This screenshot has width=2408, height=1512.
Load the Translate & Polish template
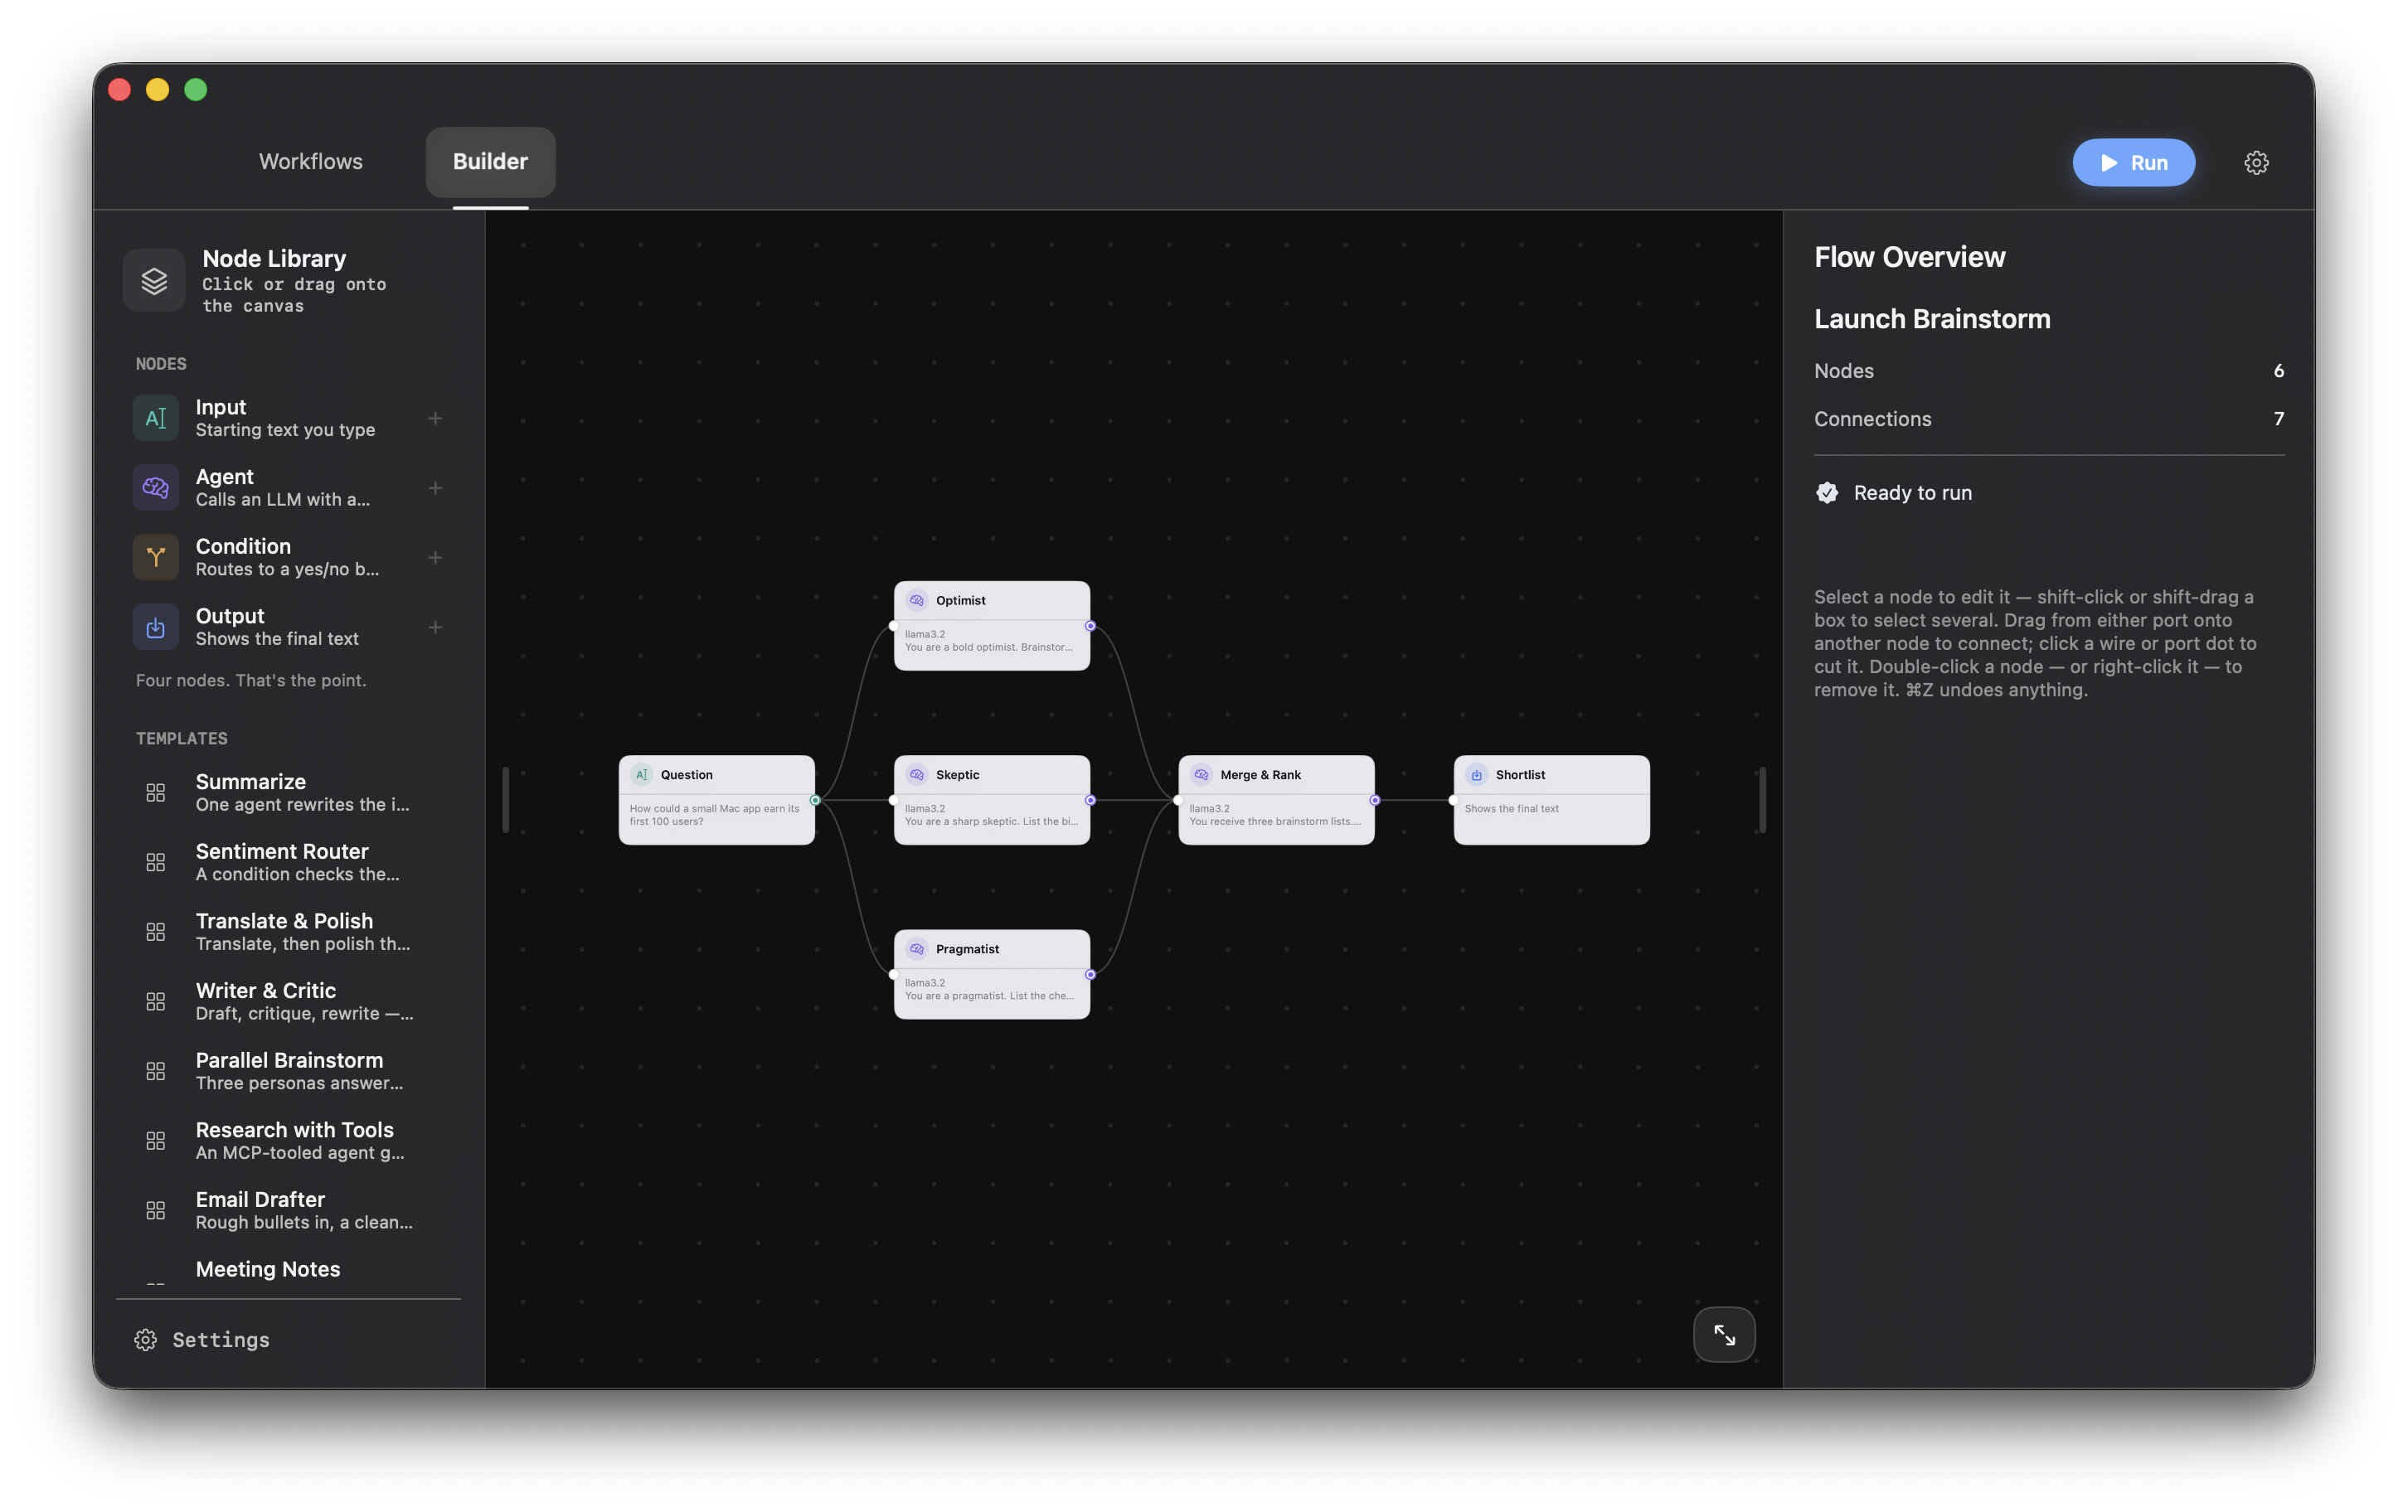pos(288,932)
